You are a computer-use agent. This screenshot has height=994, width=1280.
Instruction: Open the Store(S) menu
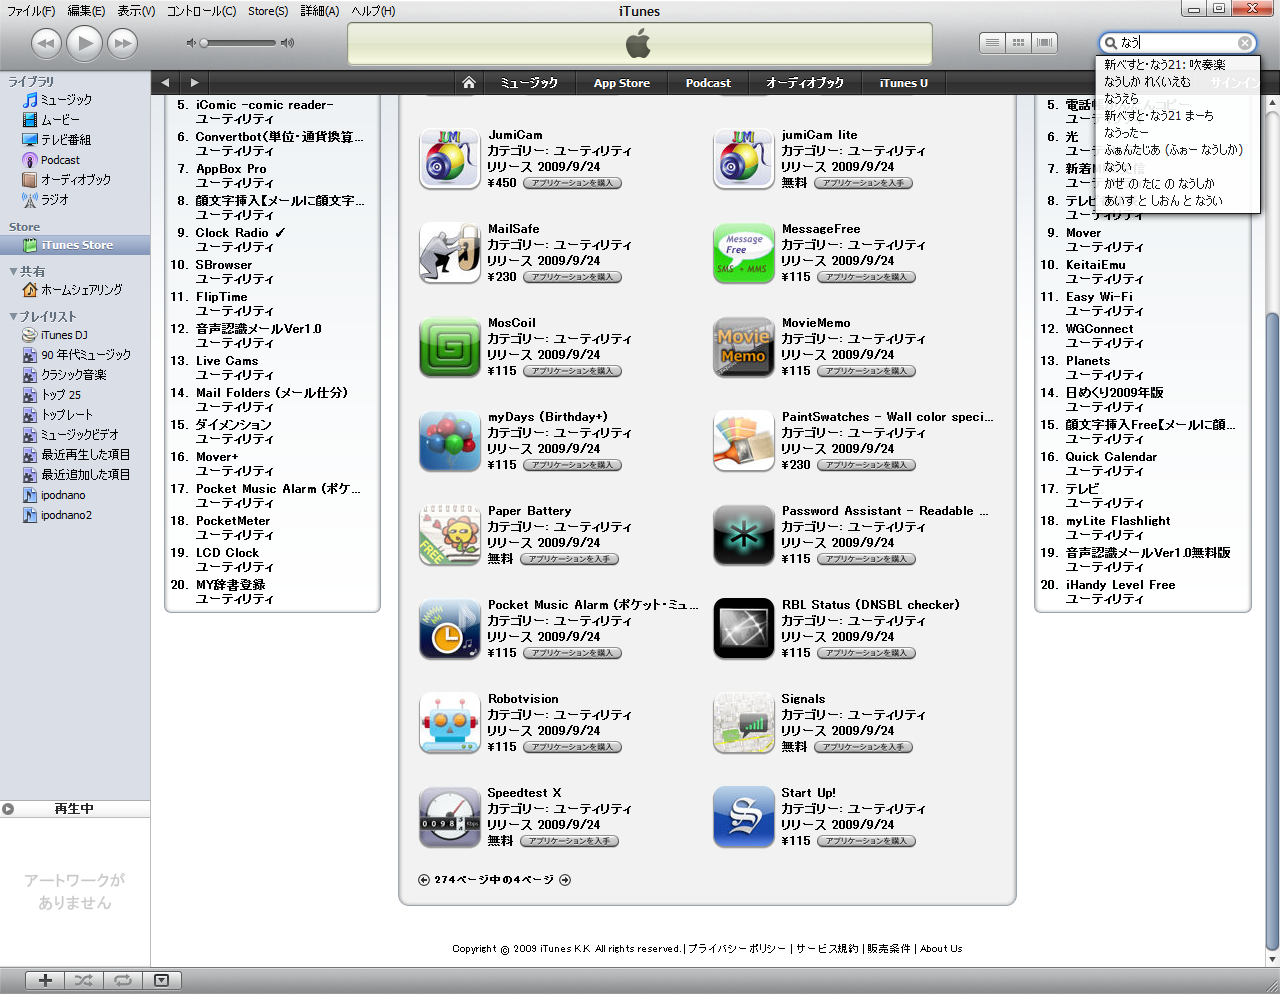click(268, 11)
